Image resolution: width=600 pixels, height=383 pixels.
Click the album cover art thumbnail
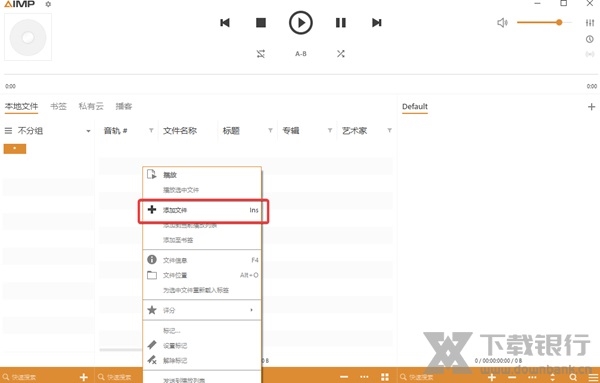pos(28,37)
